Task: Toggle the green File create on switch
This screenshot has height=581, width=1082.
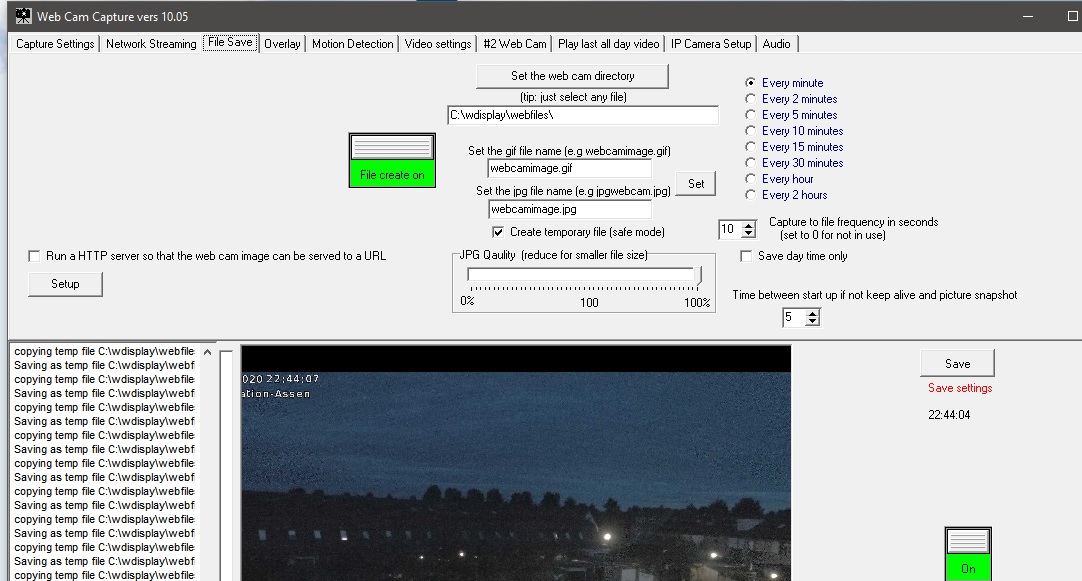Action: point(392,160)
